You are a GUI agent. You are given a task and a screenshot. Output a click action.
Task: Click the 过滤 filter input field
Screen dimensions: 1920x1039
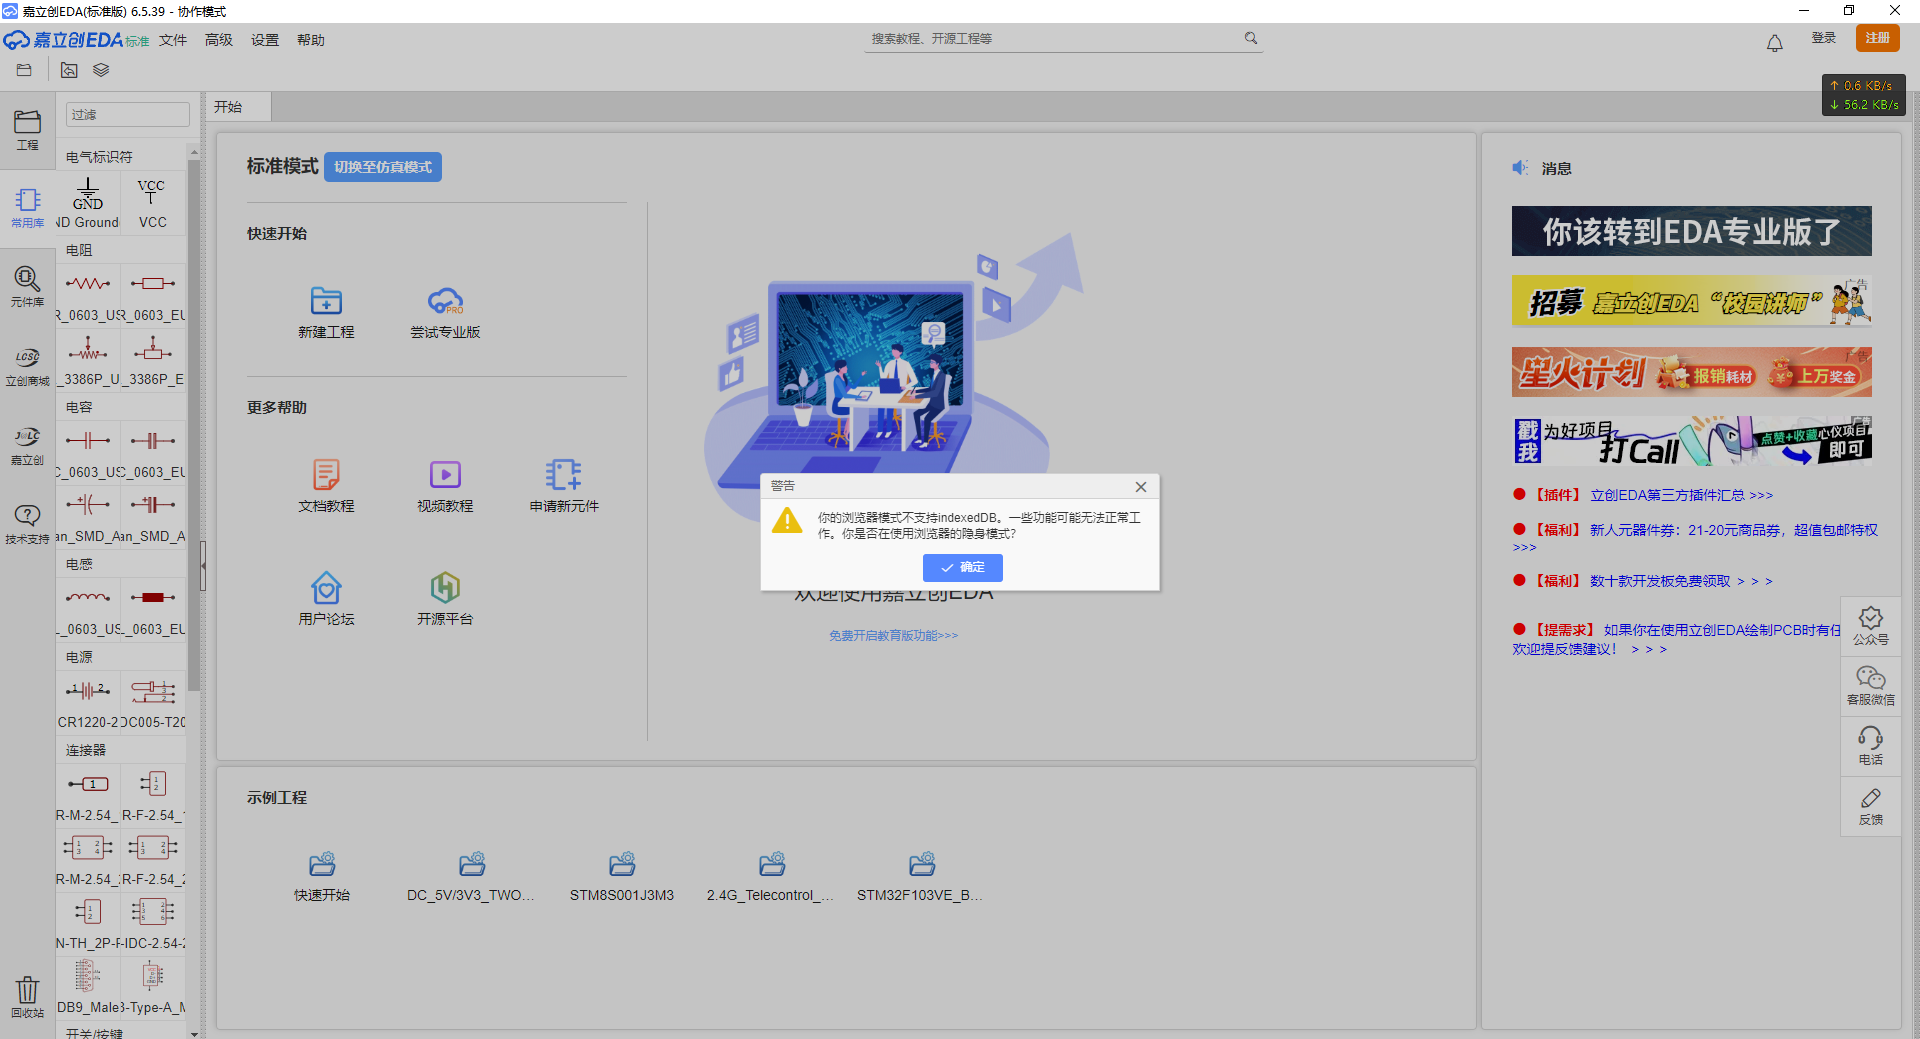[x=127, y=115]
